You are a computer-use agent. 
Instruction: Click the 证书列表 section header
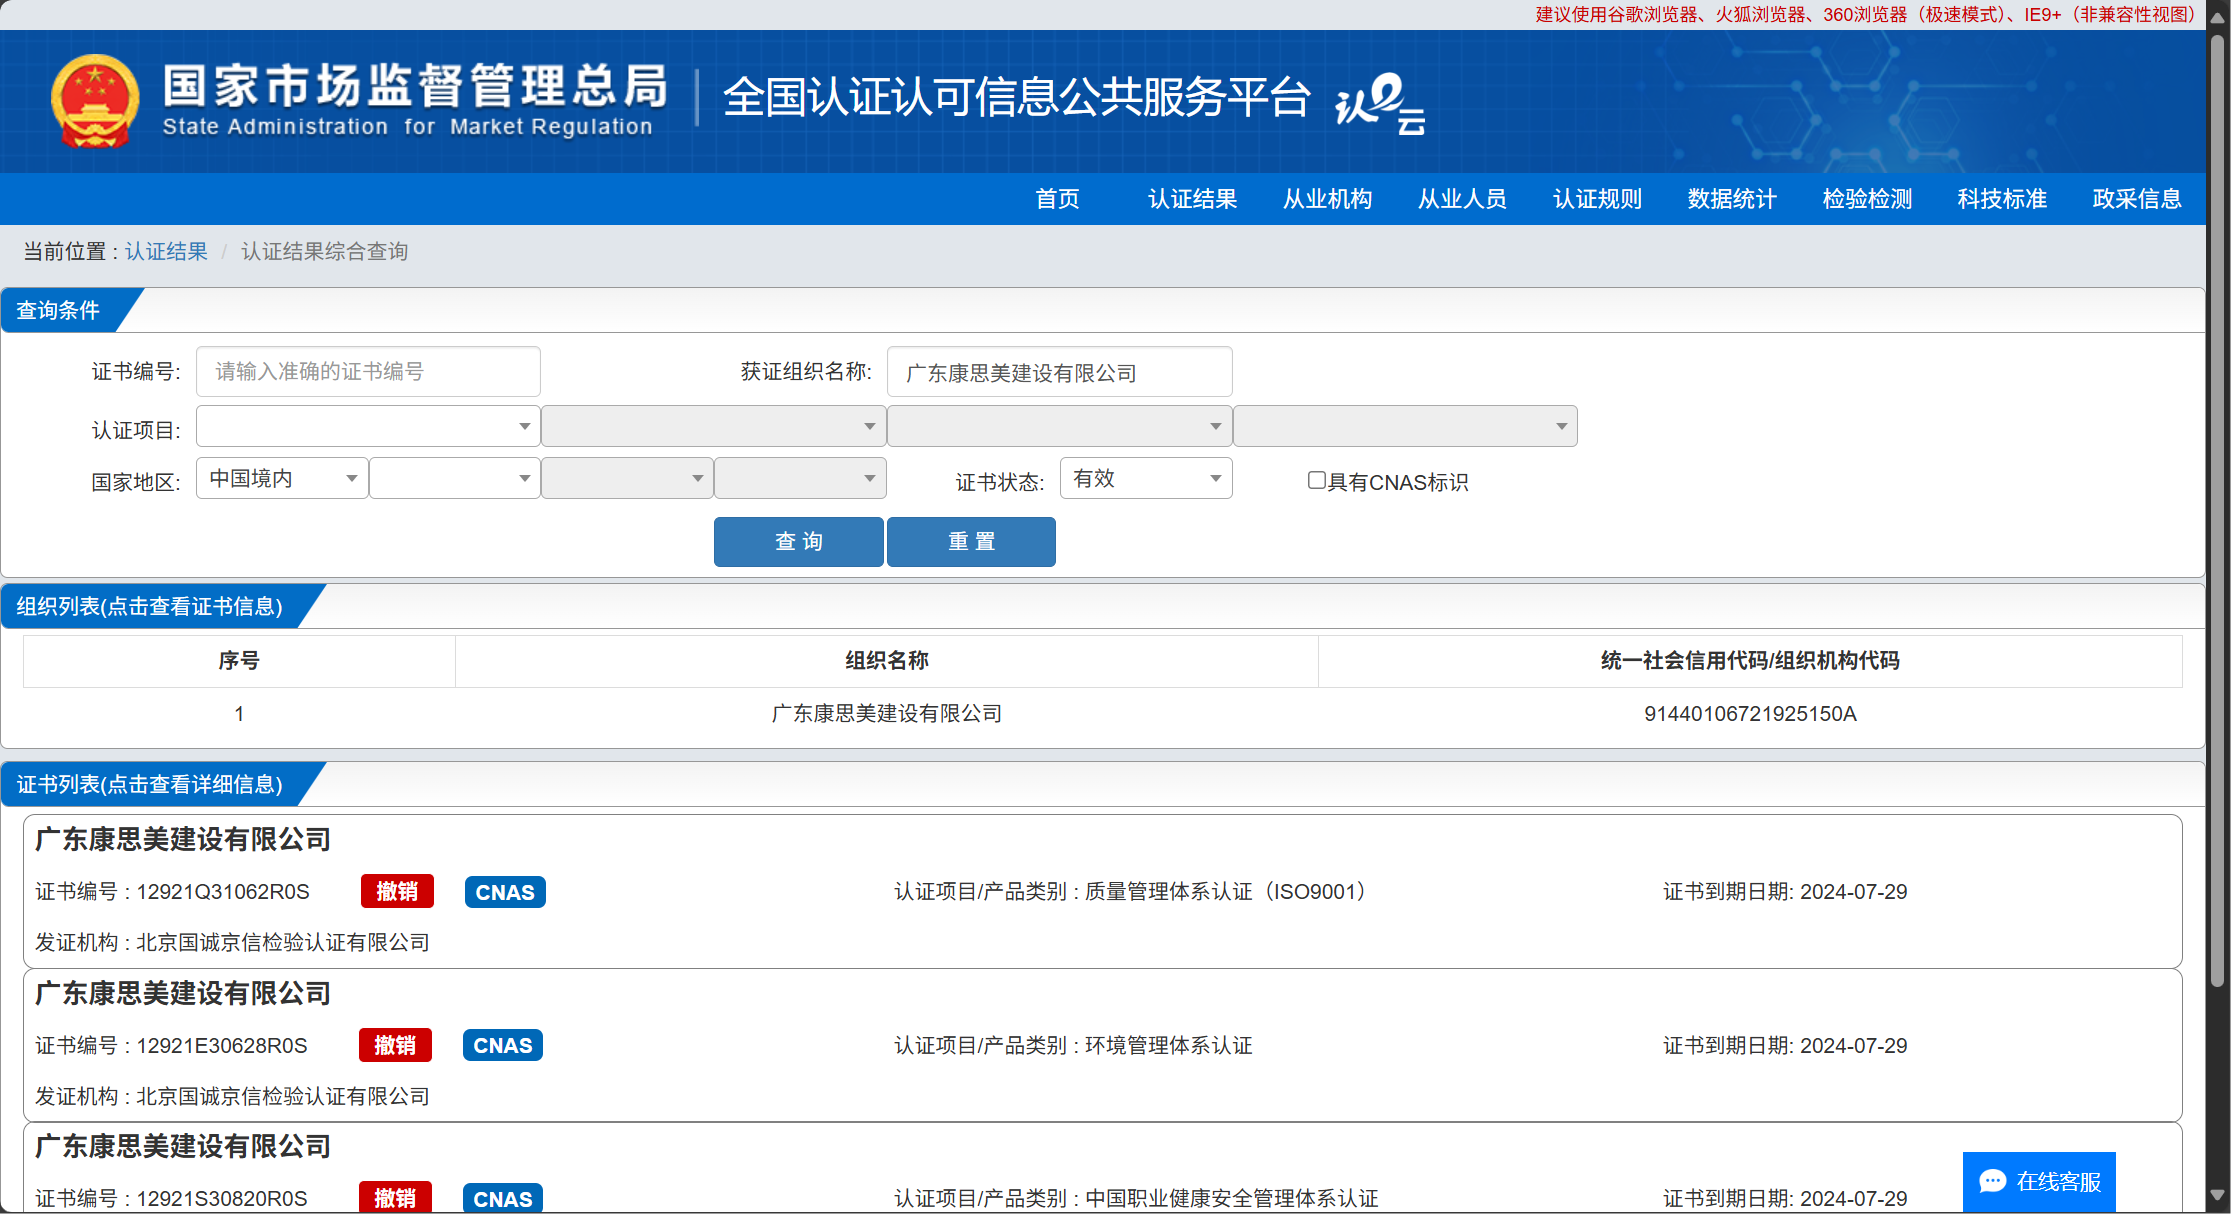click(x=150, y=784)
